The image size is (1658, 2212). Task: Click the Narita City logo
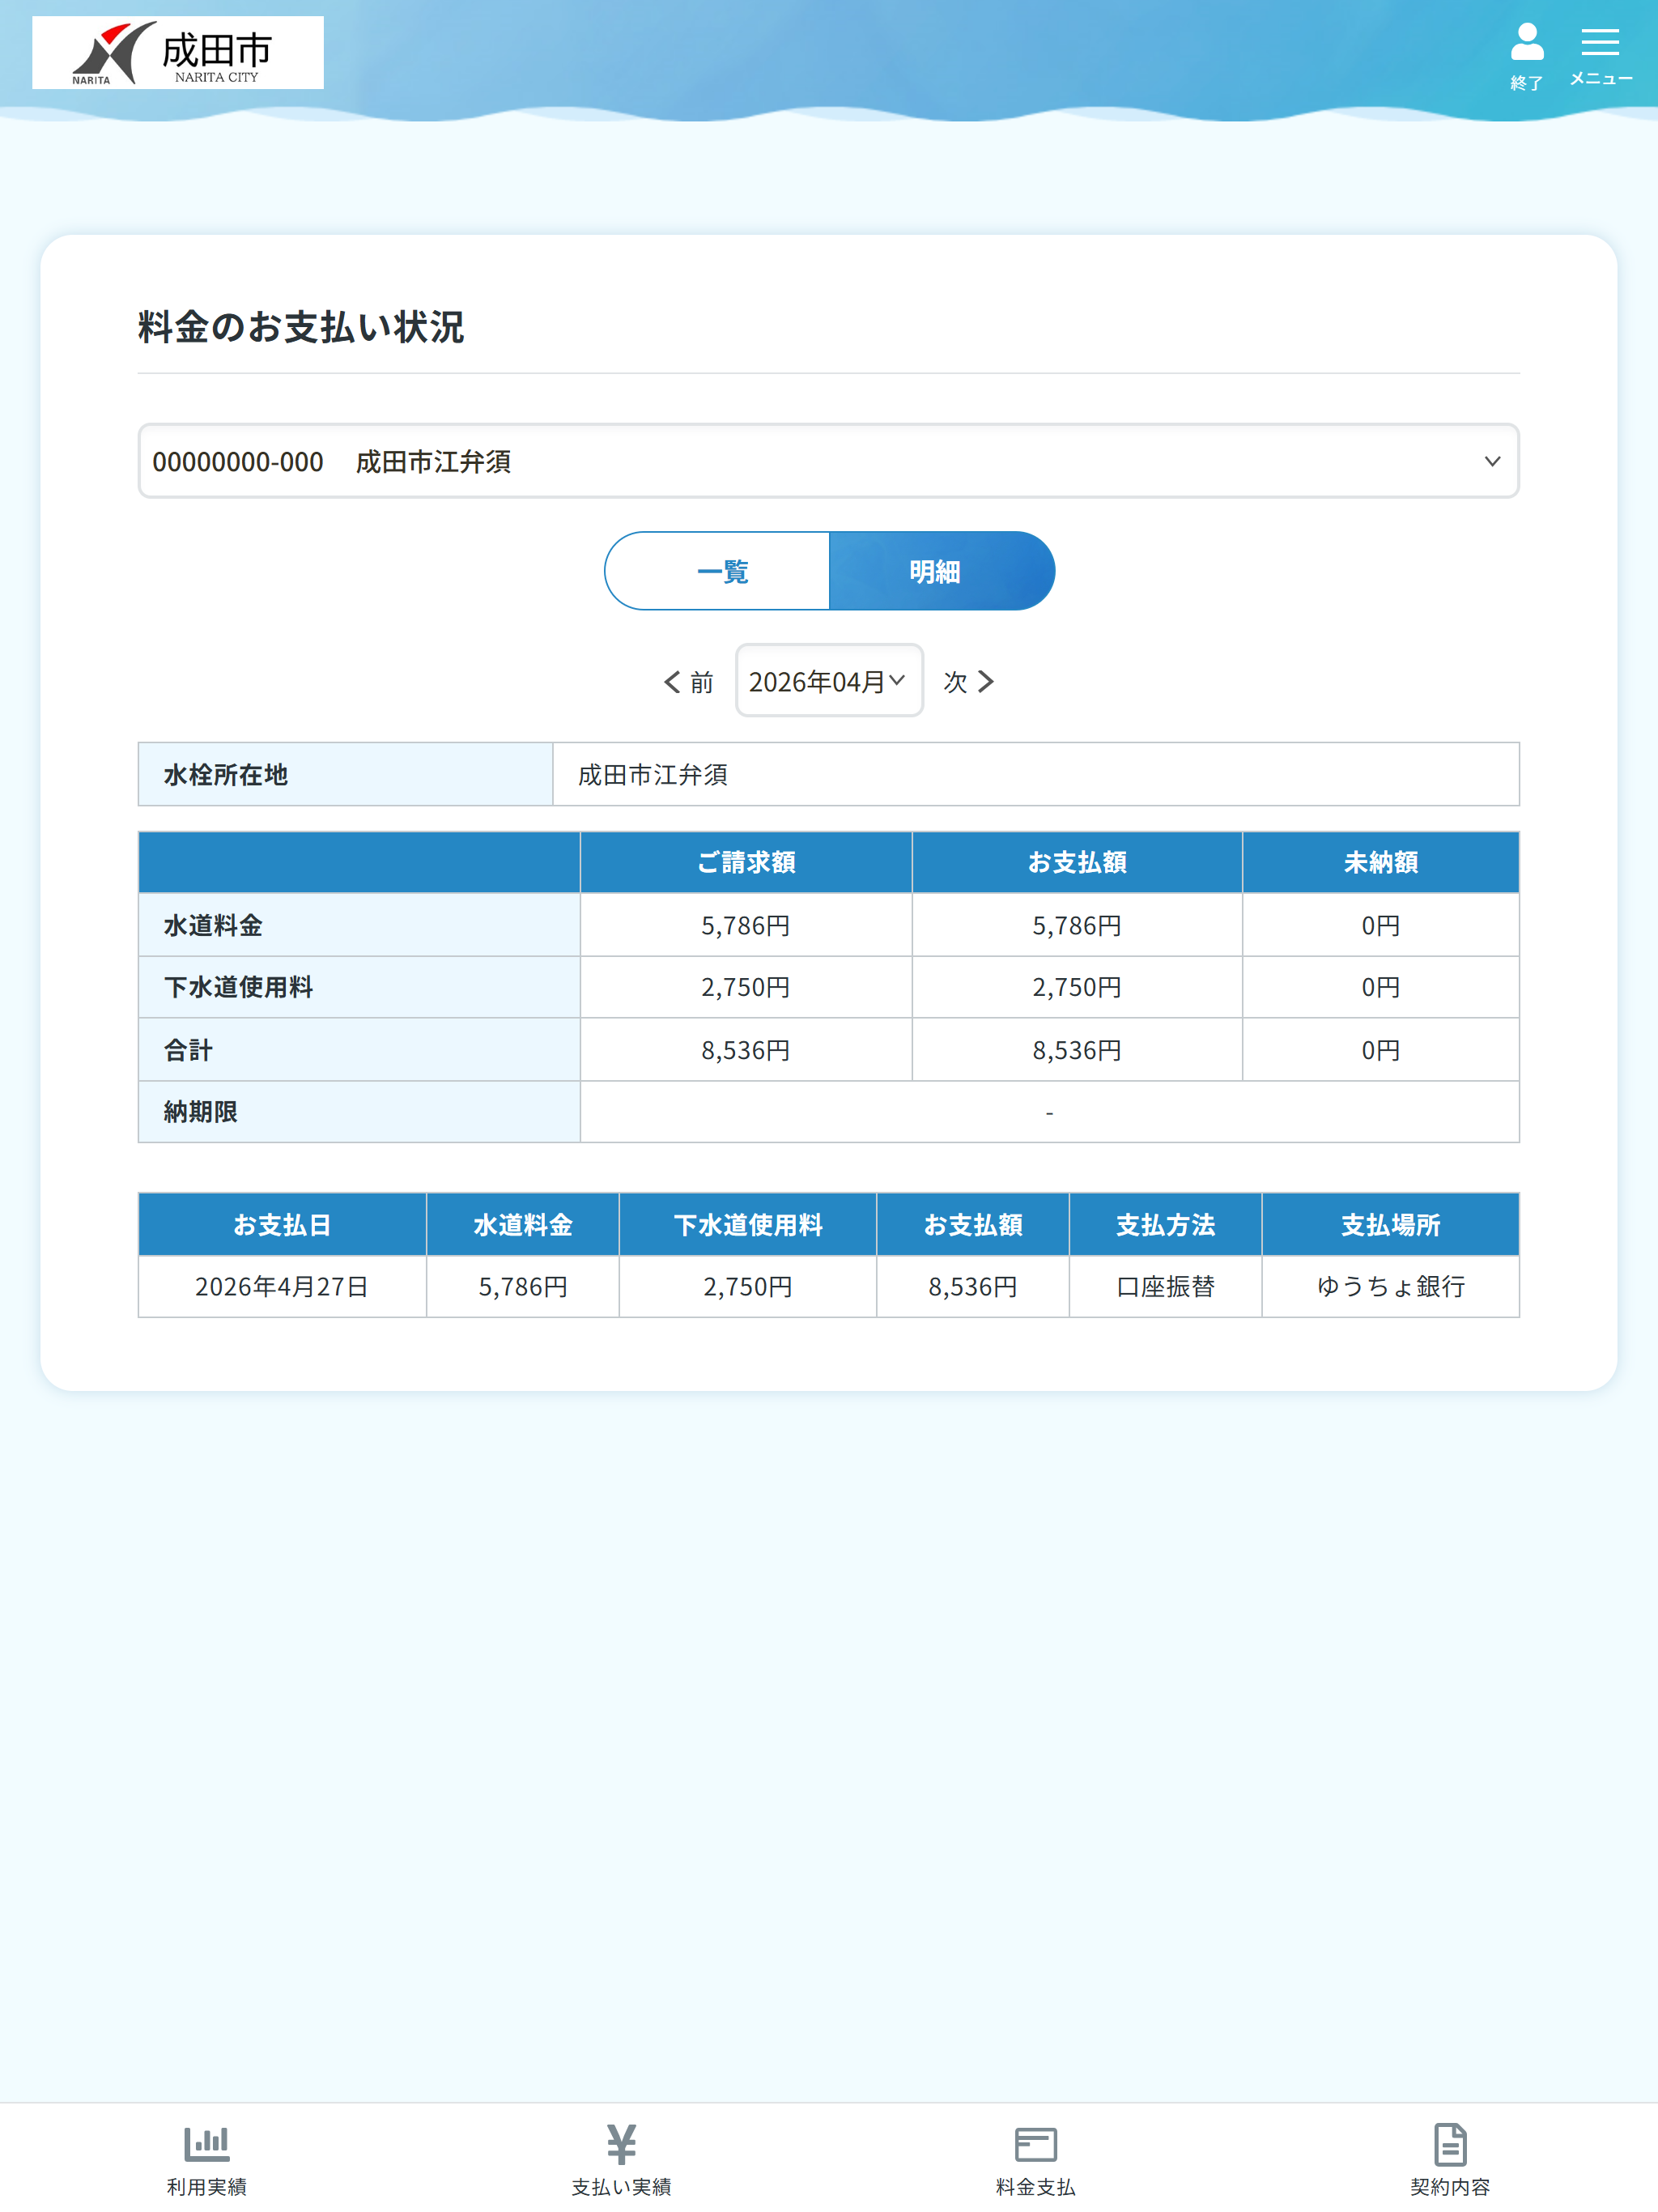(178, 53)
